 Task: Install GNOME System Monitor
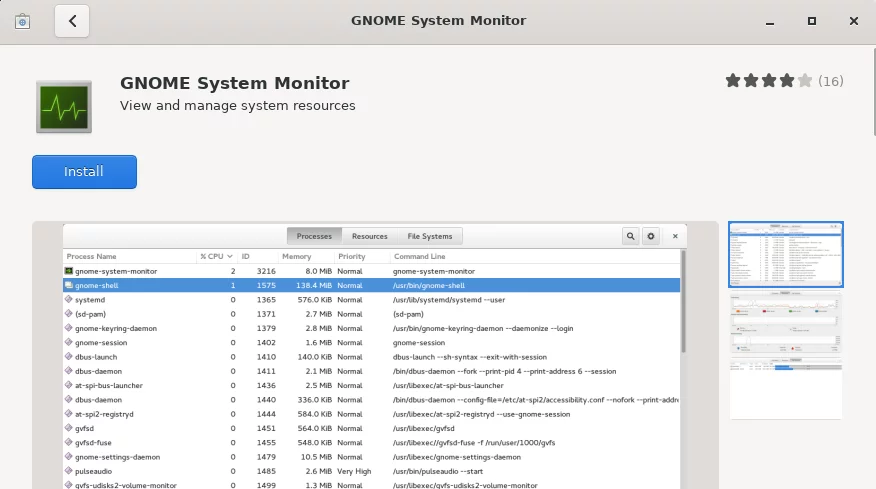click(x=84, y=172)
